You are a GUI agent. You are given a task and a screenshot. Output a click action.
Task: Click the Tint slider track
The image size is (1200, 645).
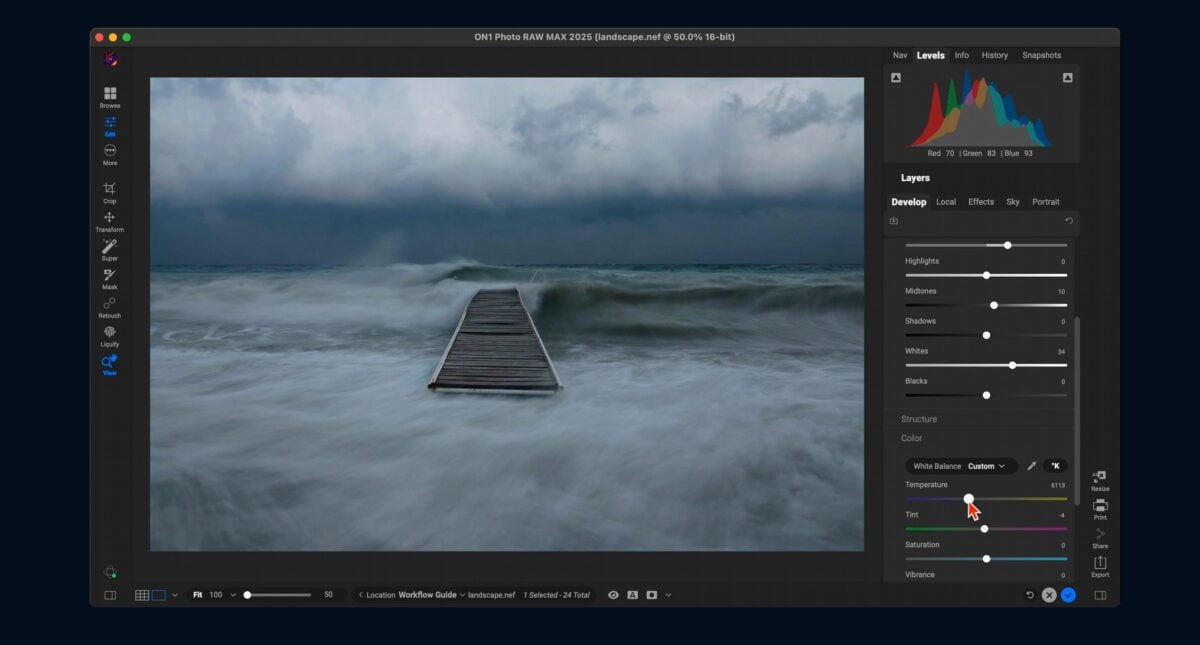[986, 529]
